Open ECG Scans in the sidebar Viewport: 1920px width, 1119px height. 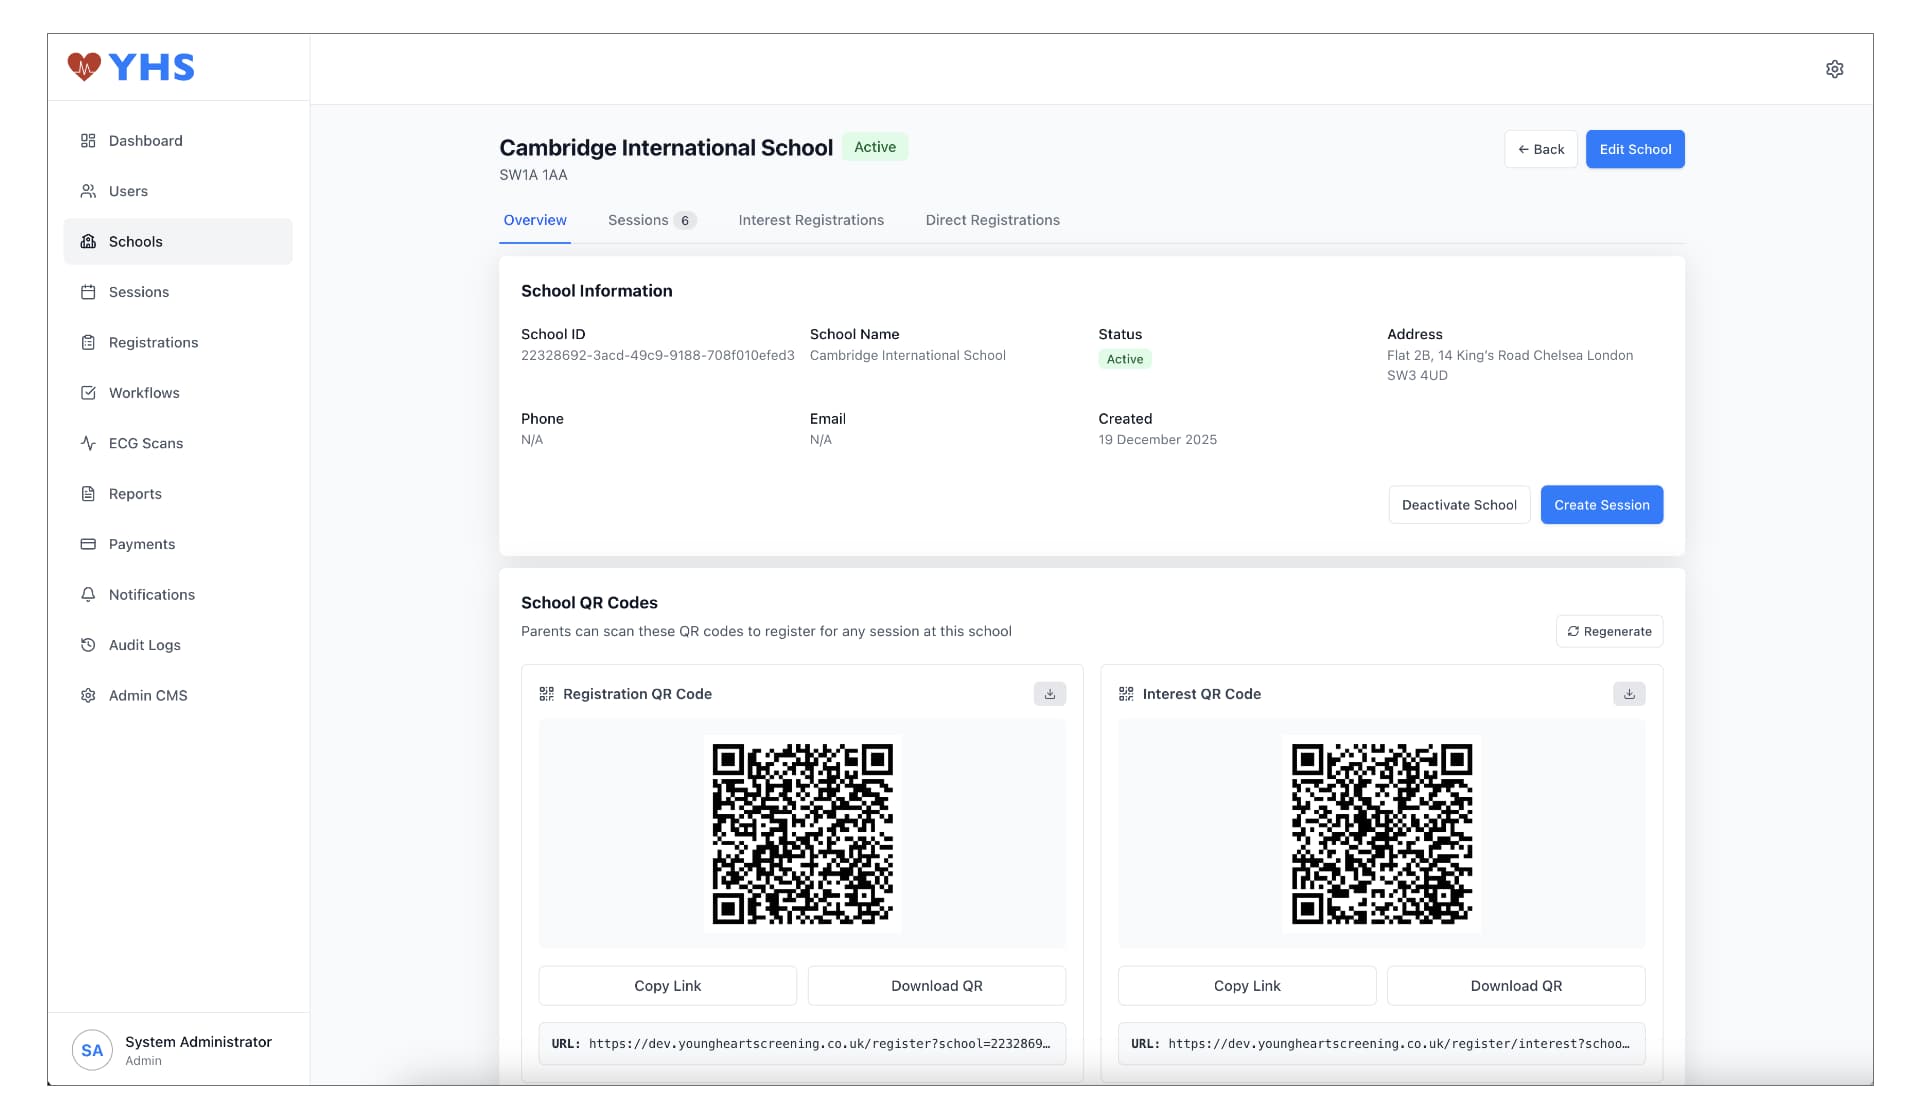pyautogui.click(x=178, y=443)
